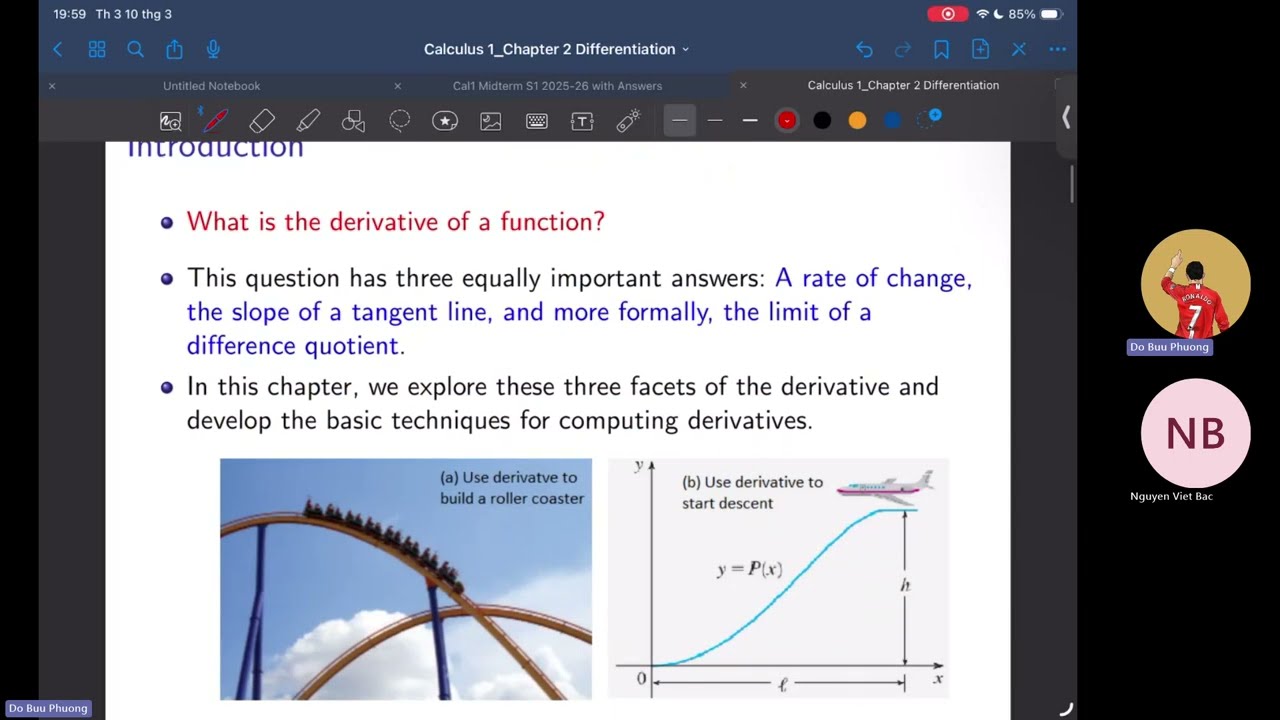
Task: Tap the Wi-Fi status icon
Action: pos(982,14)
